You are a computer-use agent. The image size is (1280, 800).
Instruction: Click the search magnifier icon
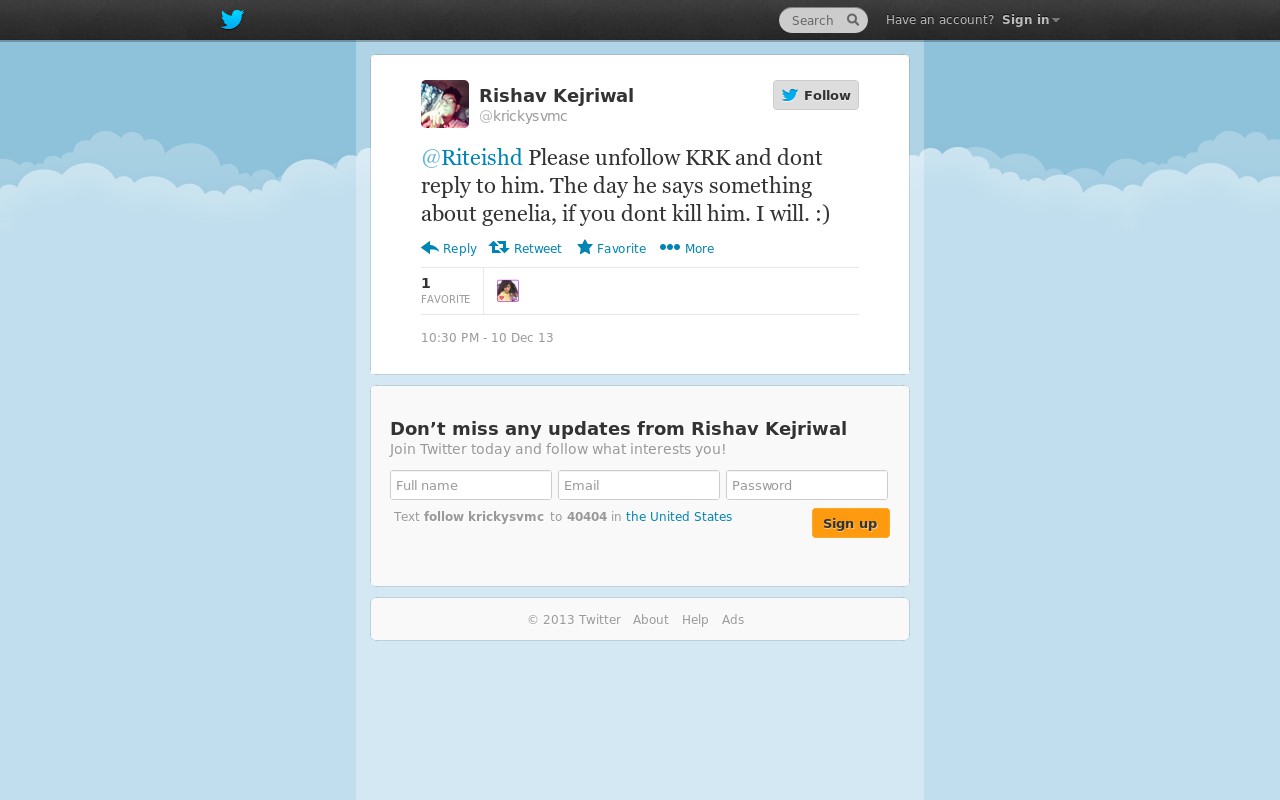tap(853, 20)
